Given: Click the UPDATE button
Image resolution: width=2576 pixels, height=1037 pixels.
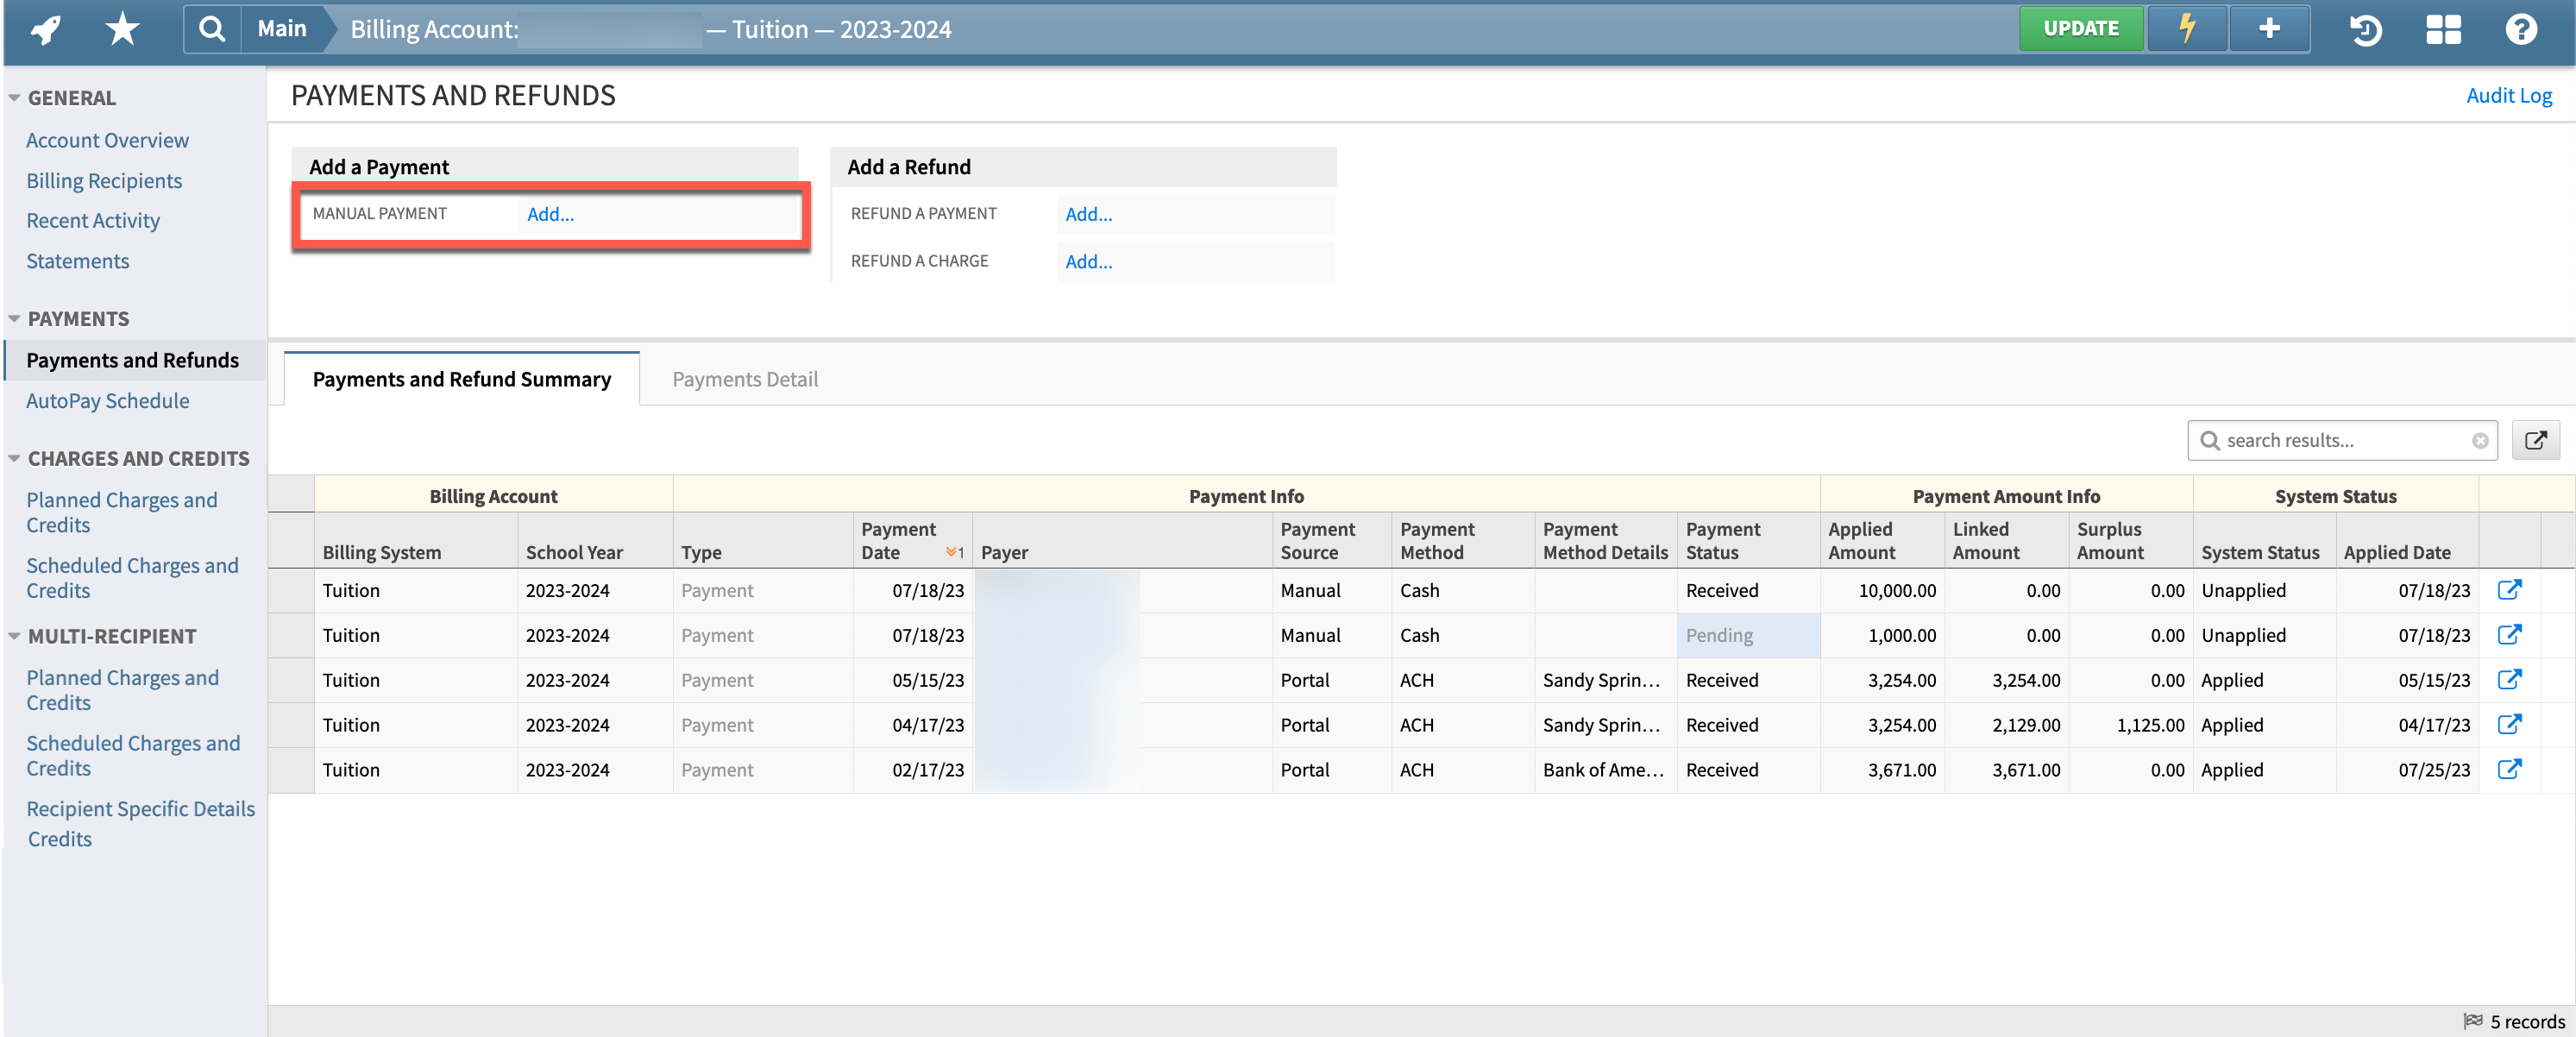Looking at the screenshot, I should 2081,28.
